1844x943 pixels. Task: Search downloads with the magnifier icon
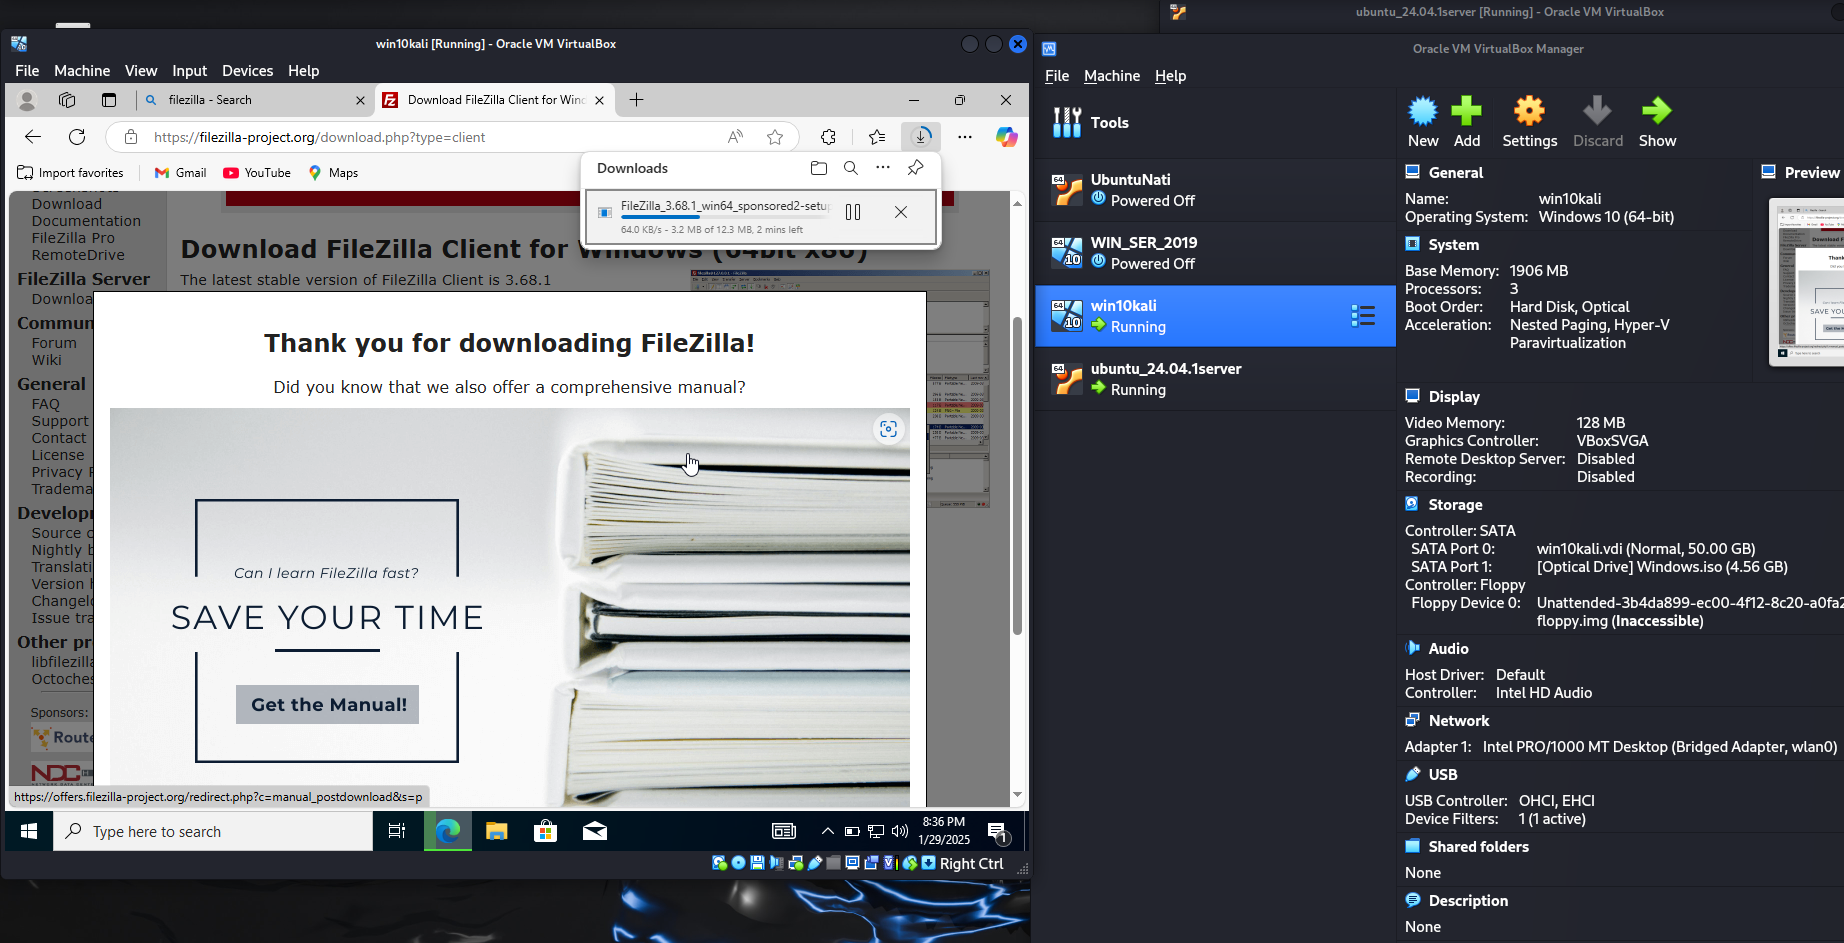tap(851, 168)
